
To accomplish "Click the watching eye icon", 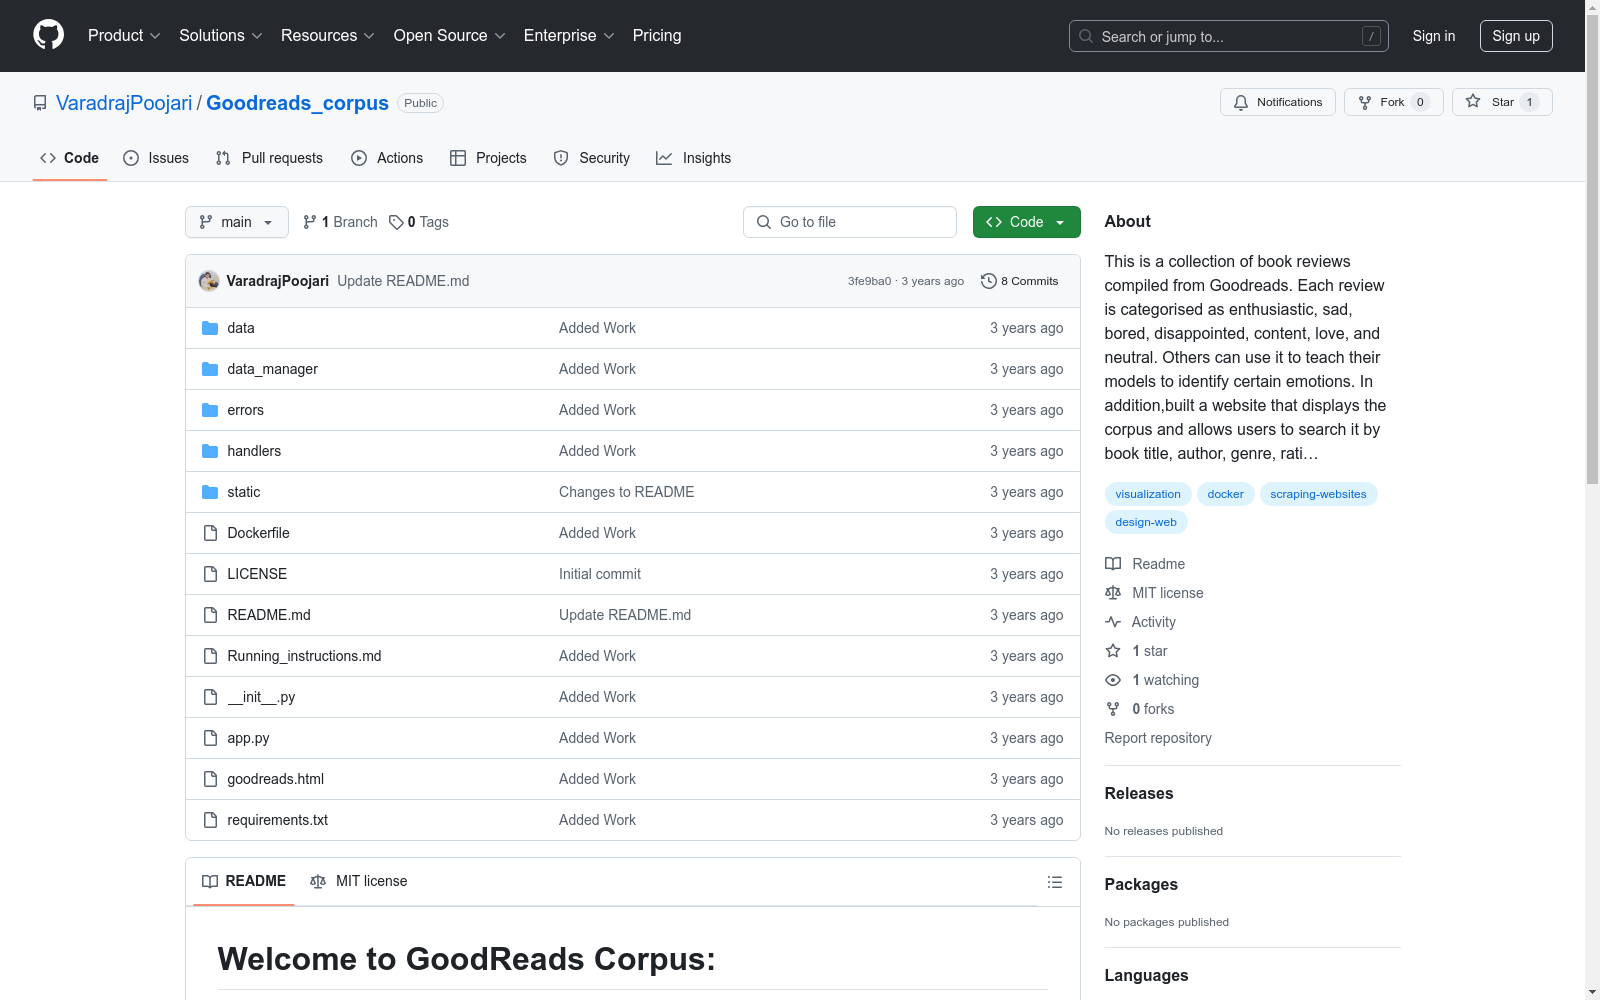I will 1113,680.
